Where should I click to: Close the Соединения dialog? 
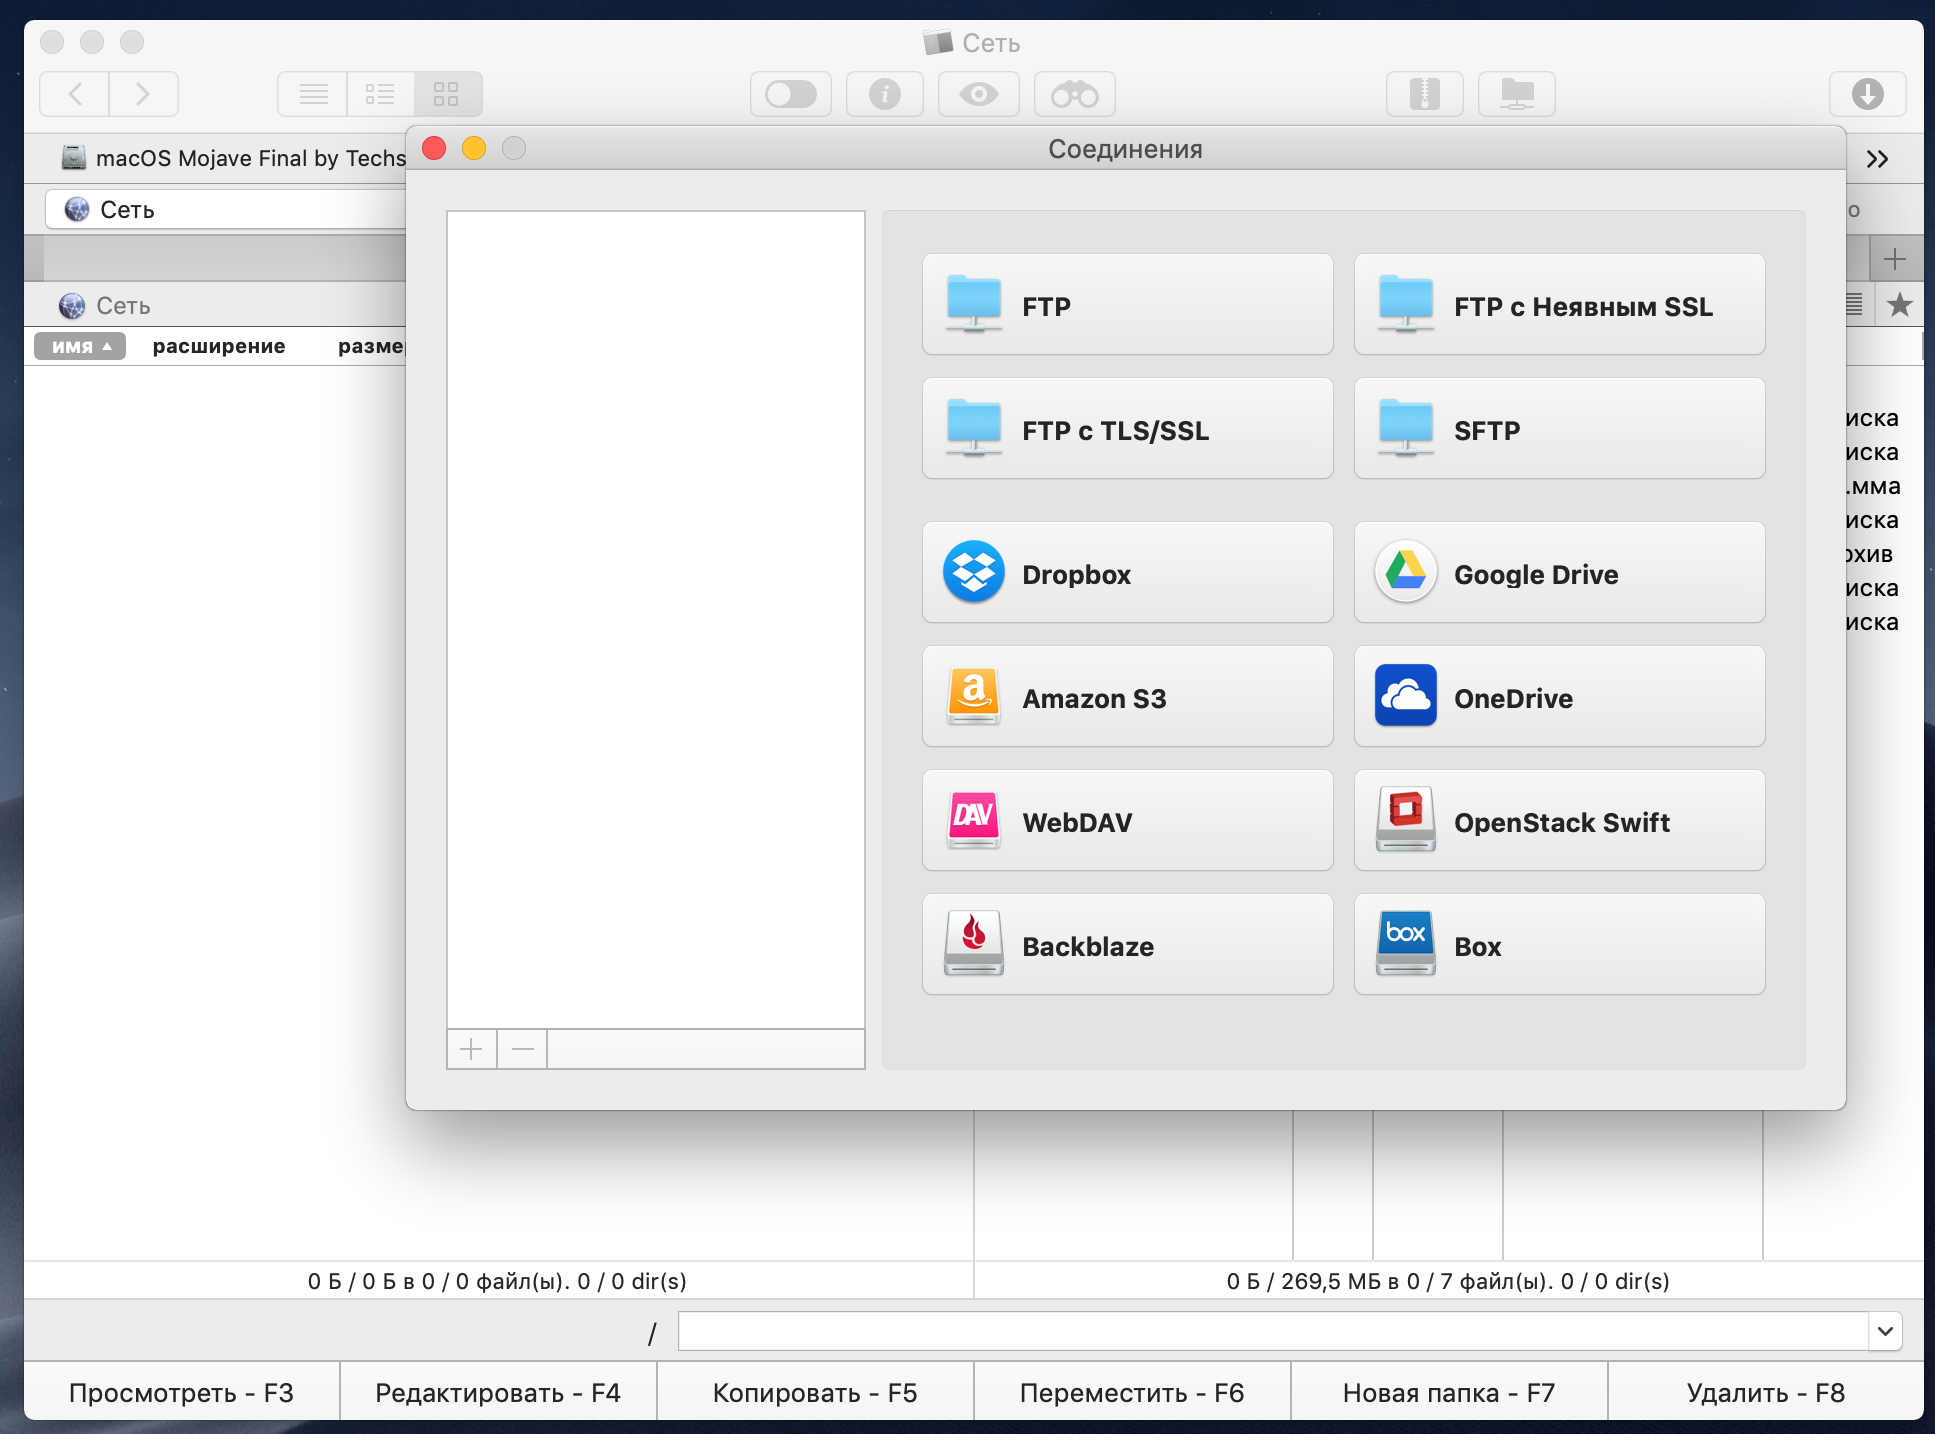[434, 149]
